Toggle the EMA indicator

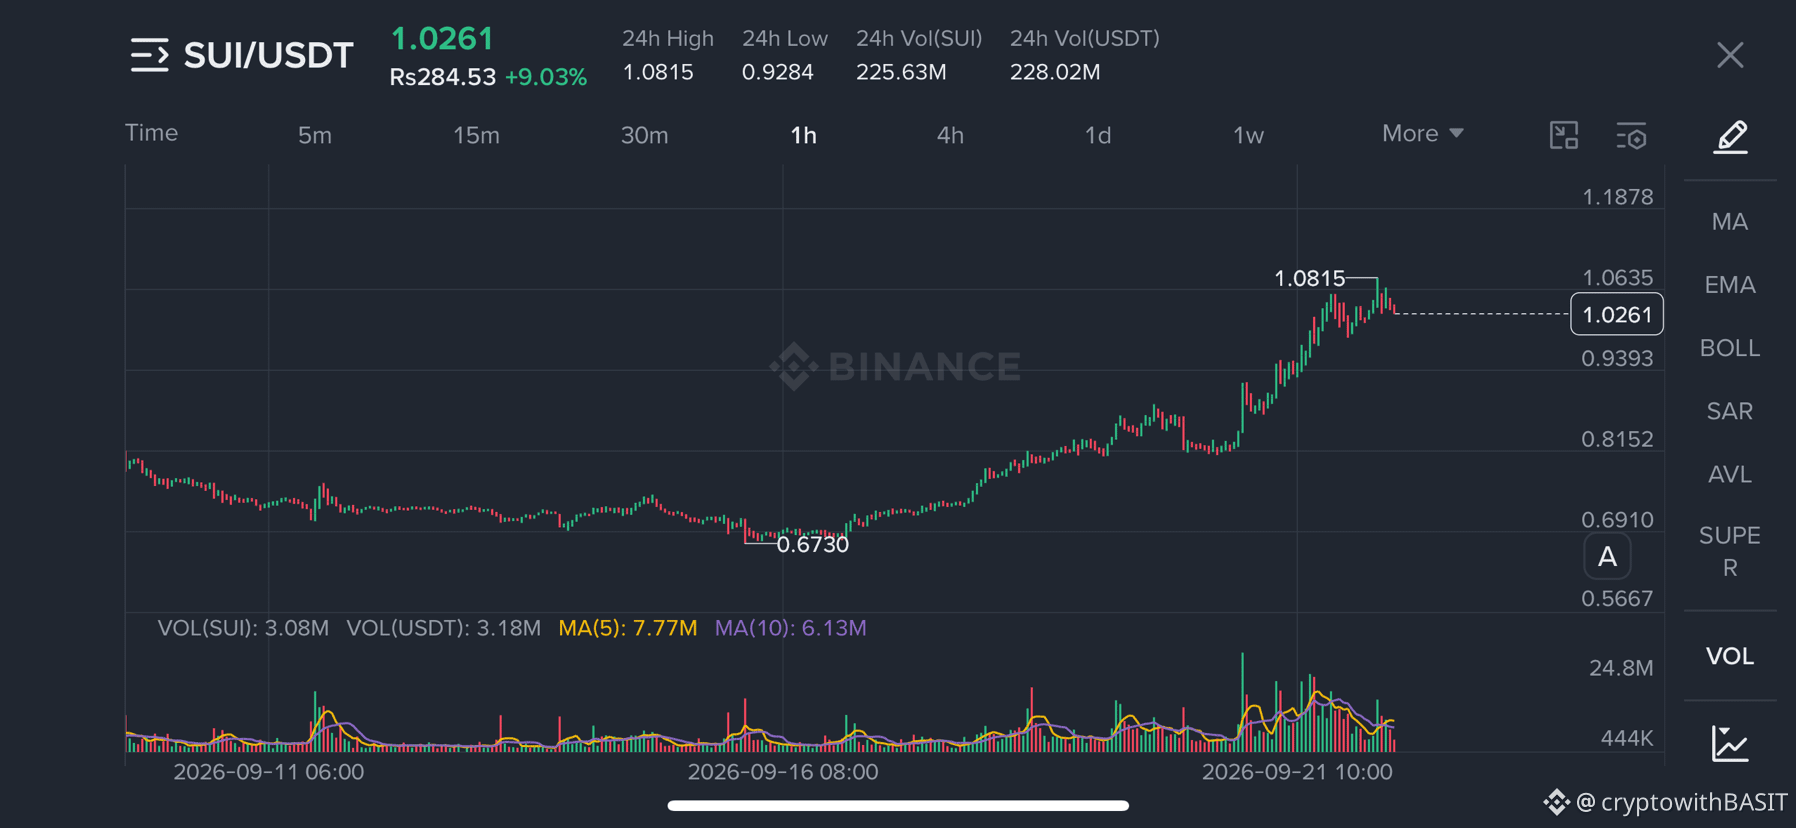click(x=1730, y=285)
